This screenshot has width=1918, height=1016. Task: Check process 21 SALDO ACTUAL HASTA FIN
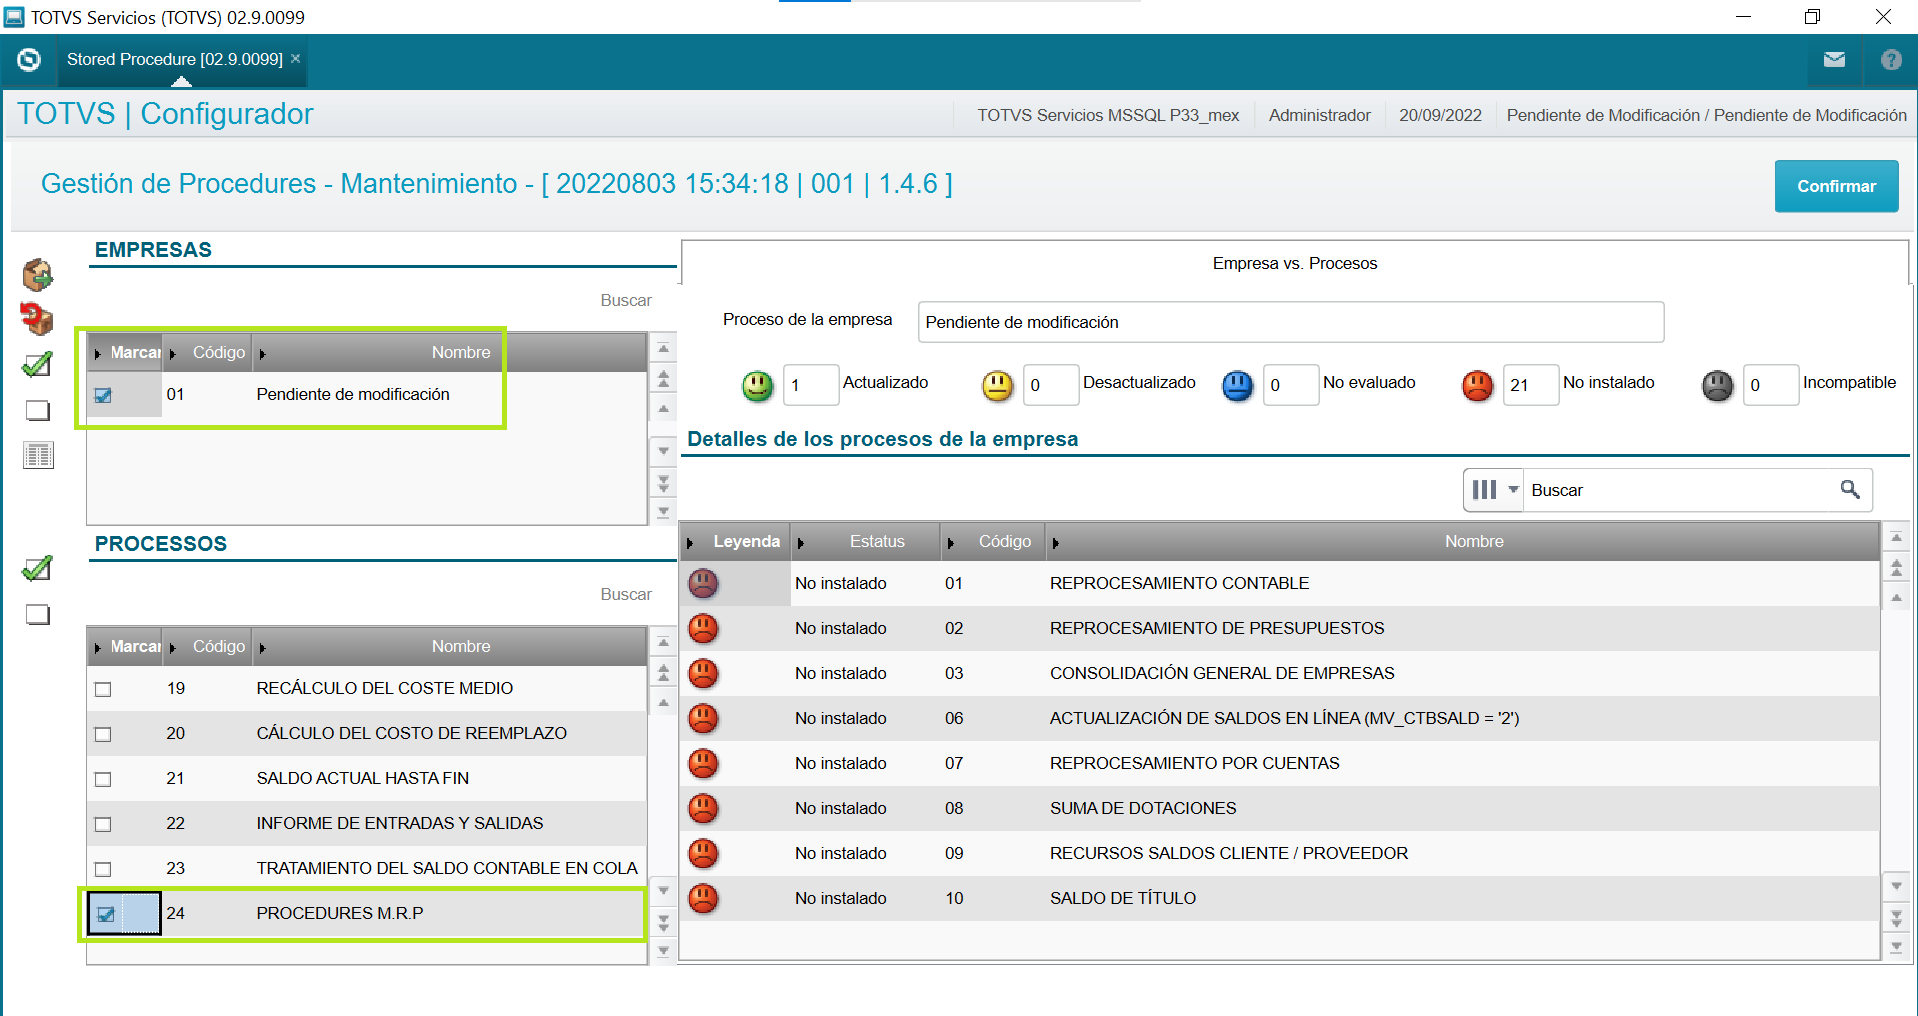103,779
